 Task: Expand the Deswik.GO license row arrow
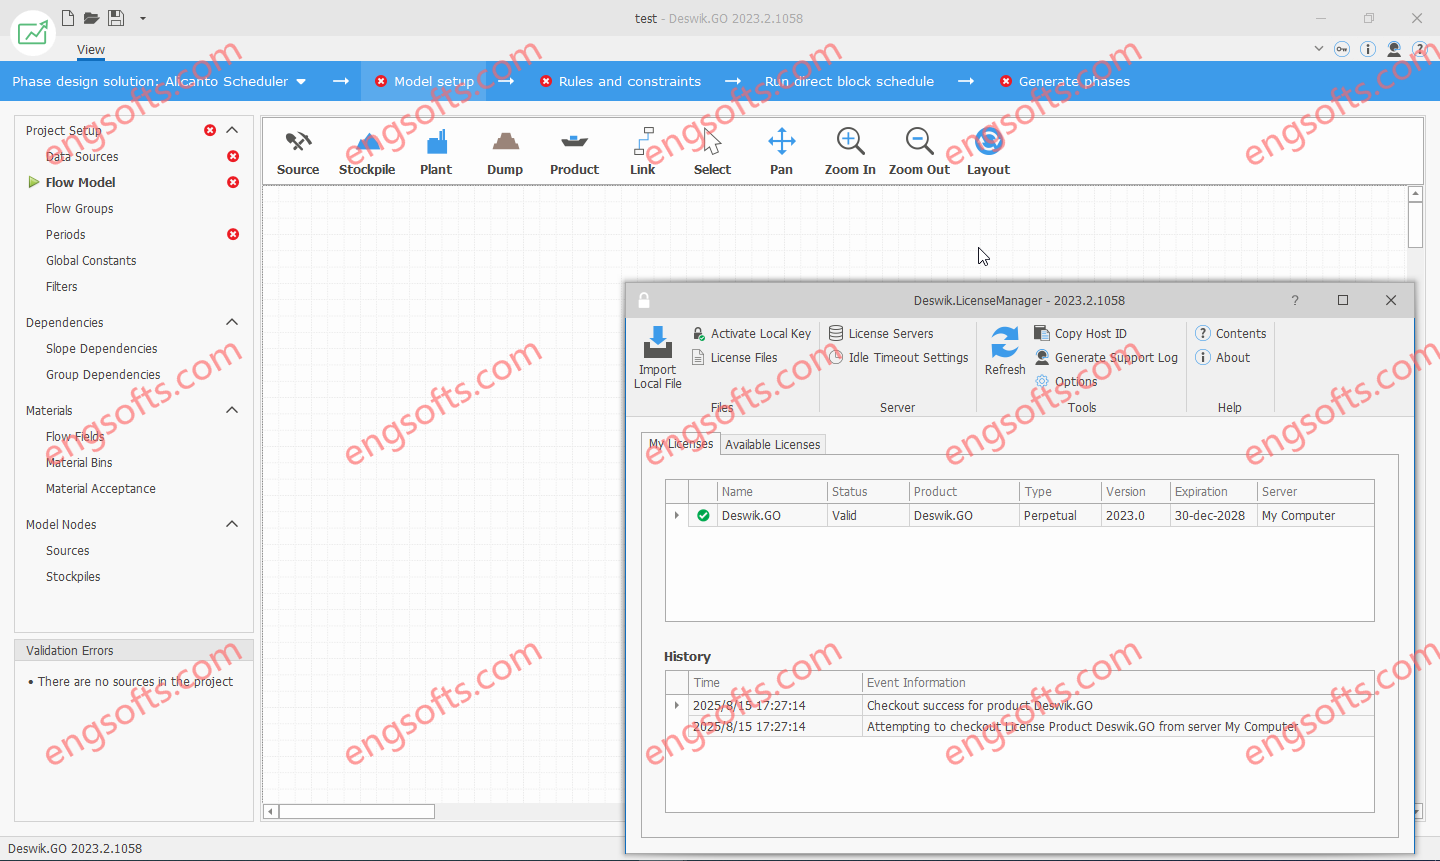pos(677,516)
